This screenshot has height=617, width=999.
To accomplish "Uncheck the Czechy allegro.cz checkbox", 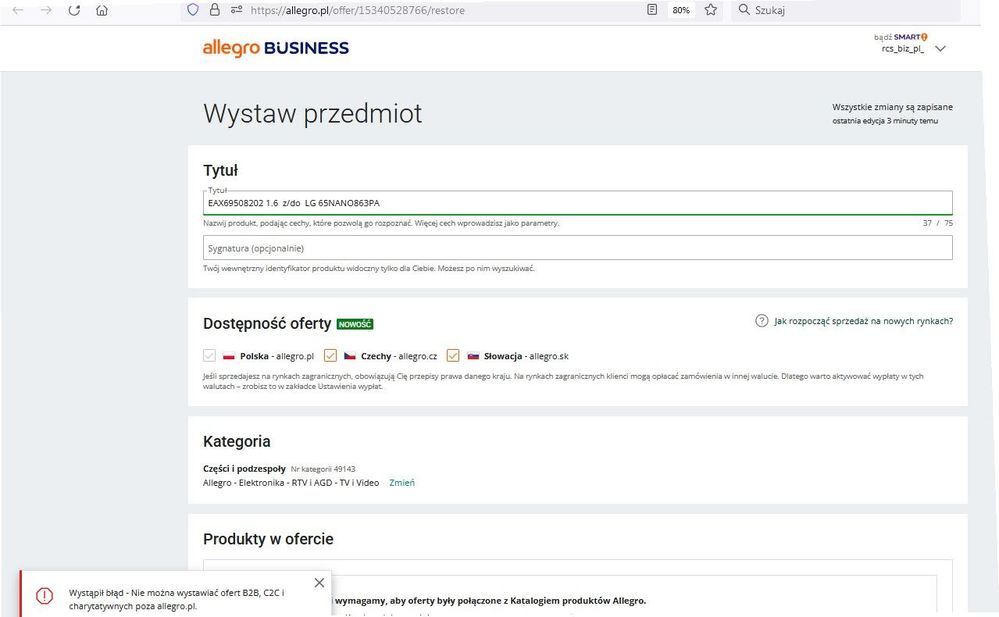I will 330,356.
